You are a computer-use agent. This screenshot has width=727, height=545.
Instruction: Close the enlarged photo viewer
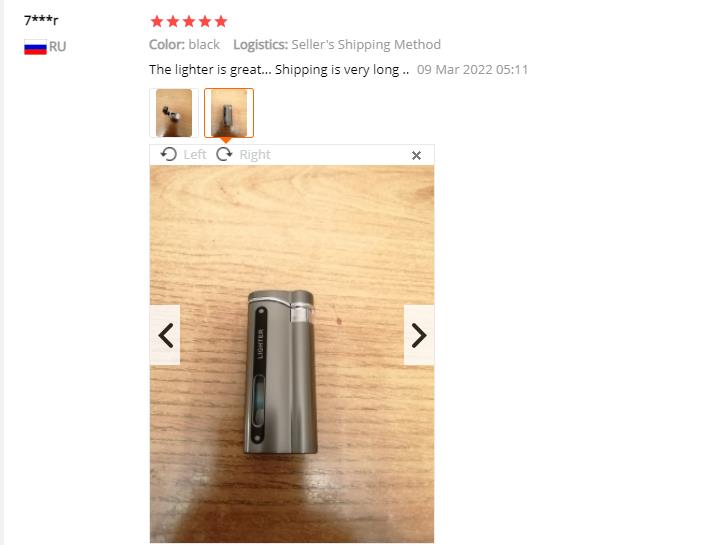click(416, 155)
